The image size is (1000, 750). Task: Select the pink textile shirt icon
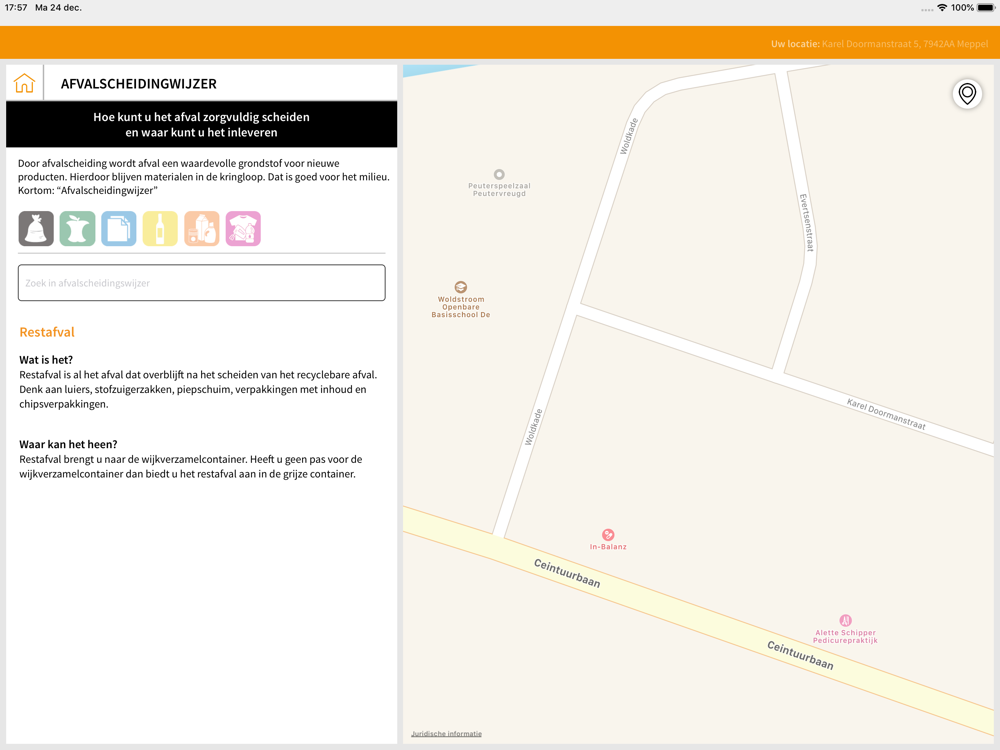(x=243, y=228)
